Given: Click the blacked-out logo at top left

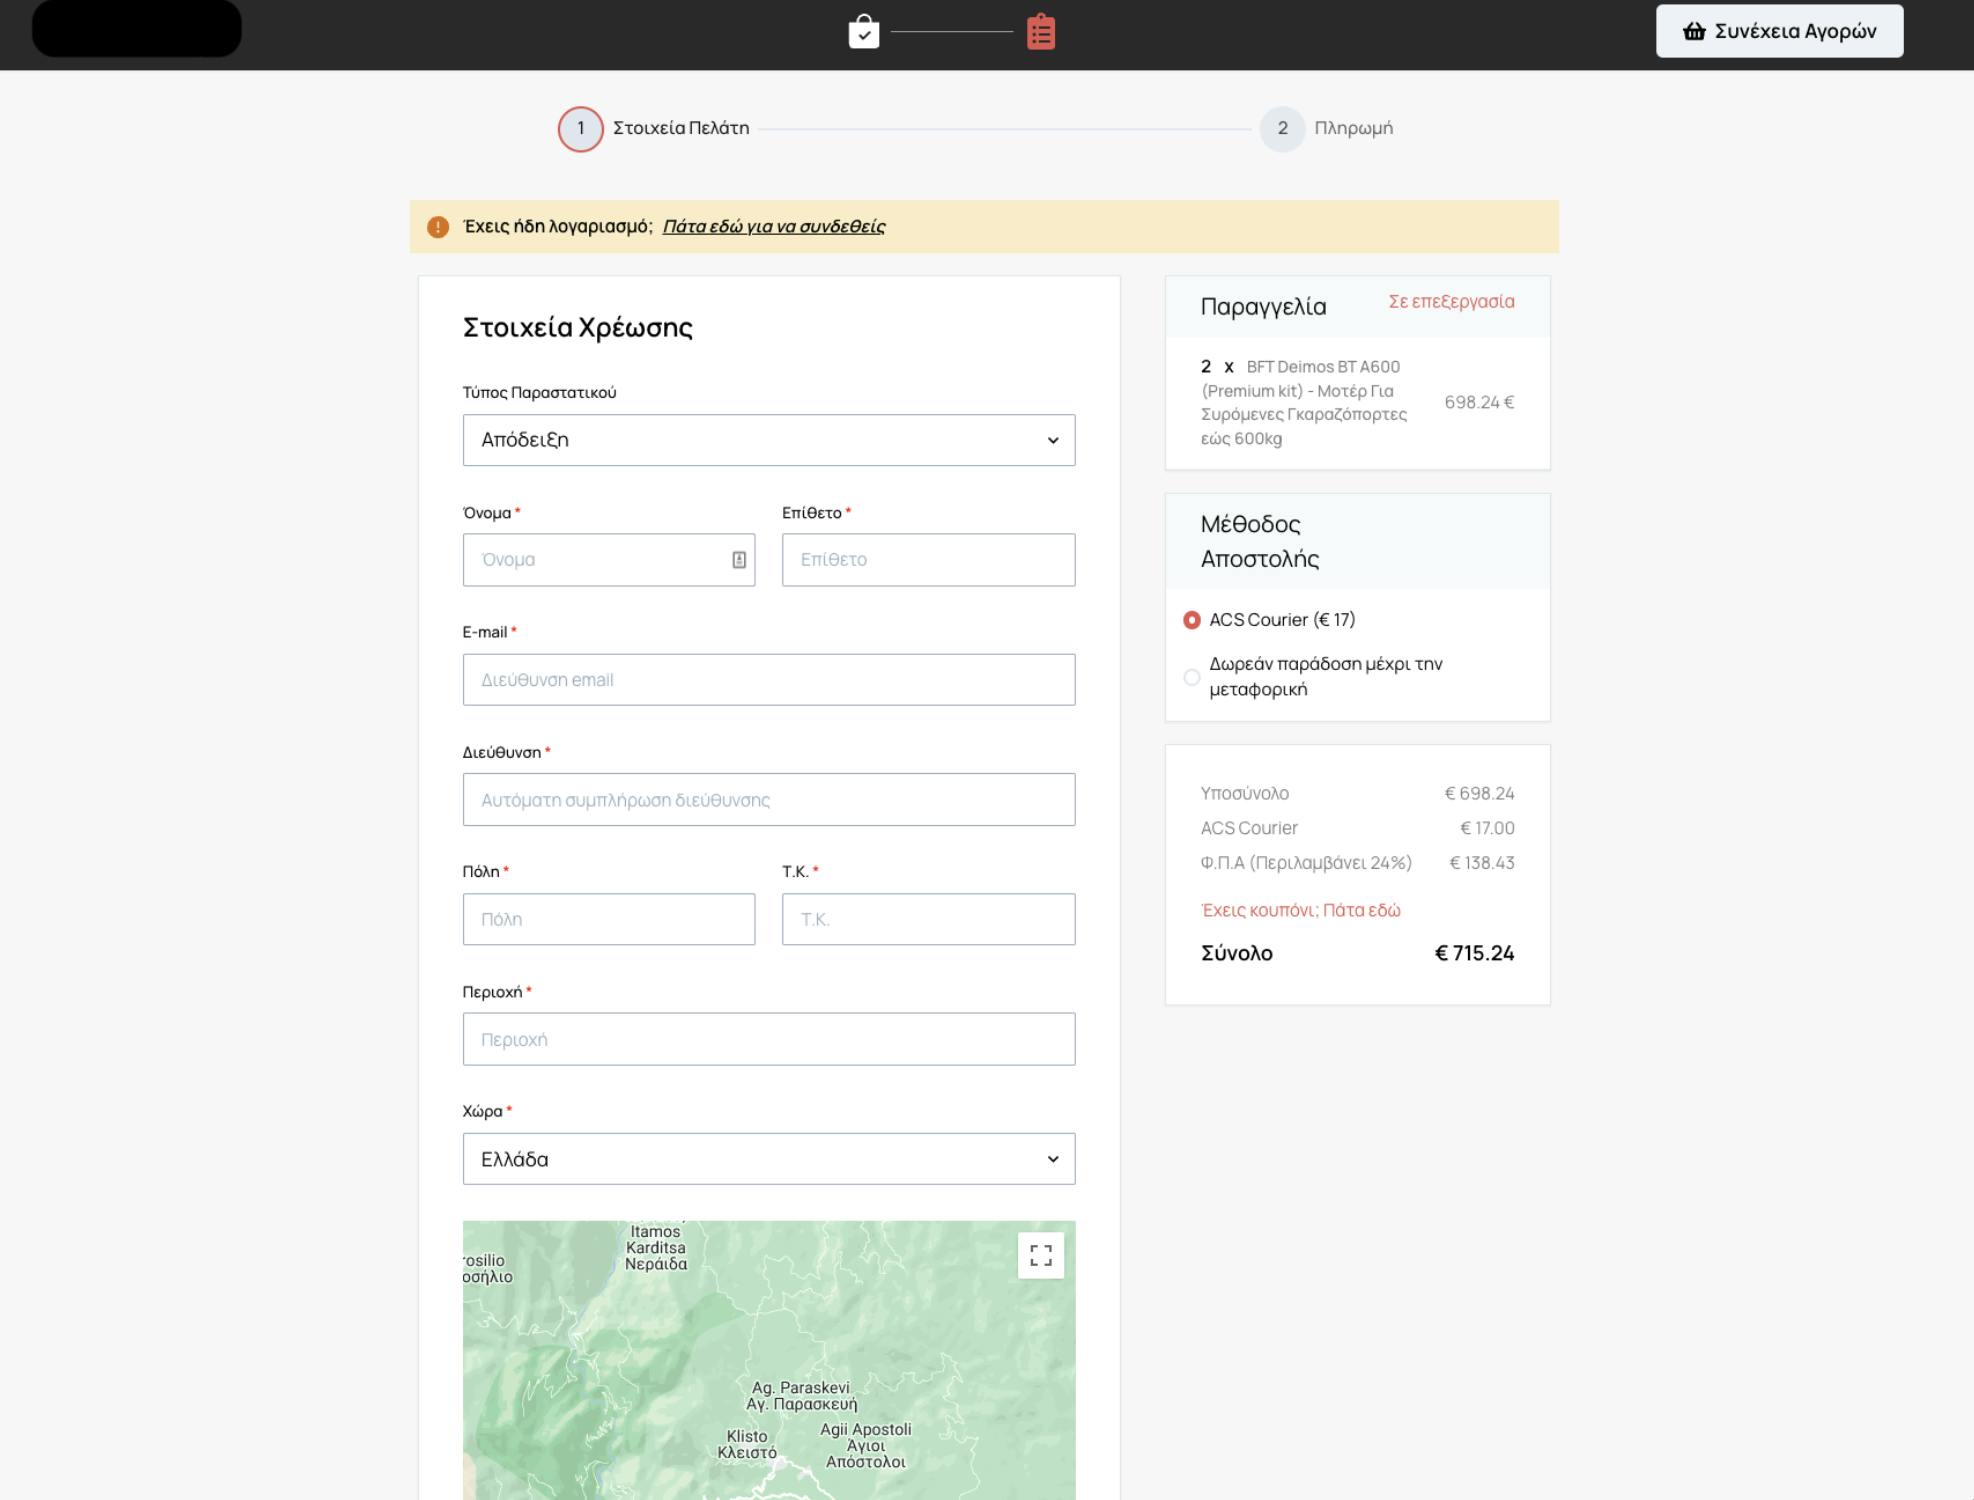Looking at the screenshot, I should tap(137, 29).
